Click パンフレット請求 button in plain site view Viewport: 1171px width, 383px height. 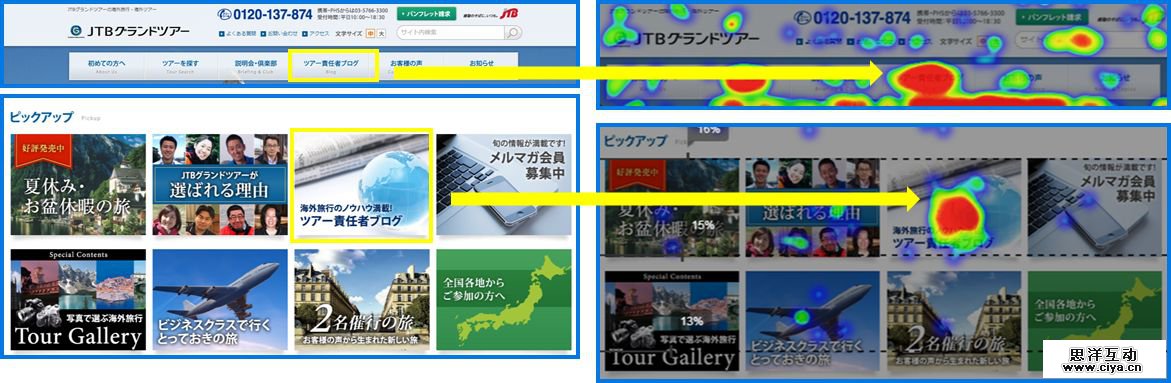click(426, 14)
